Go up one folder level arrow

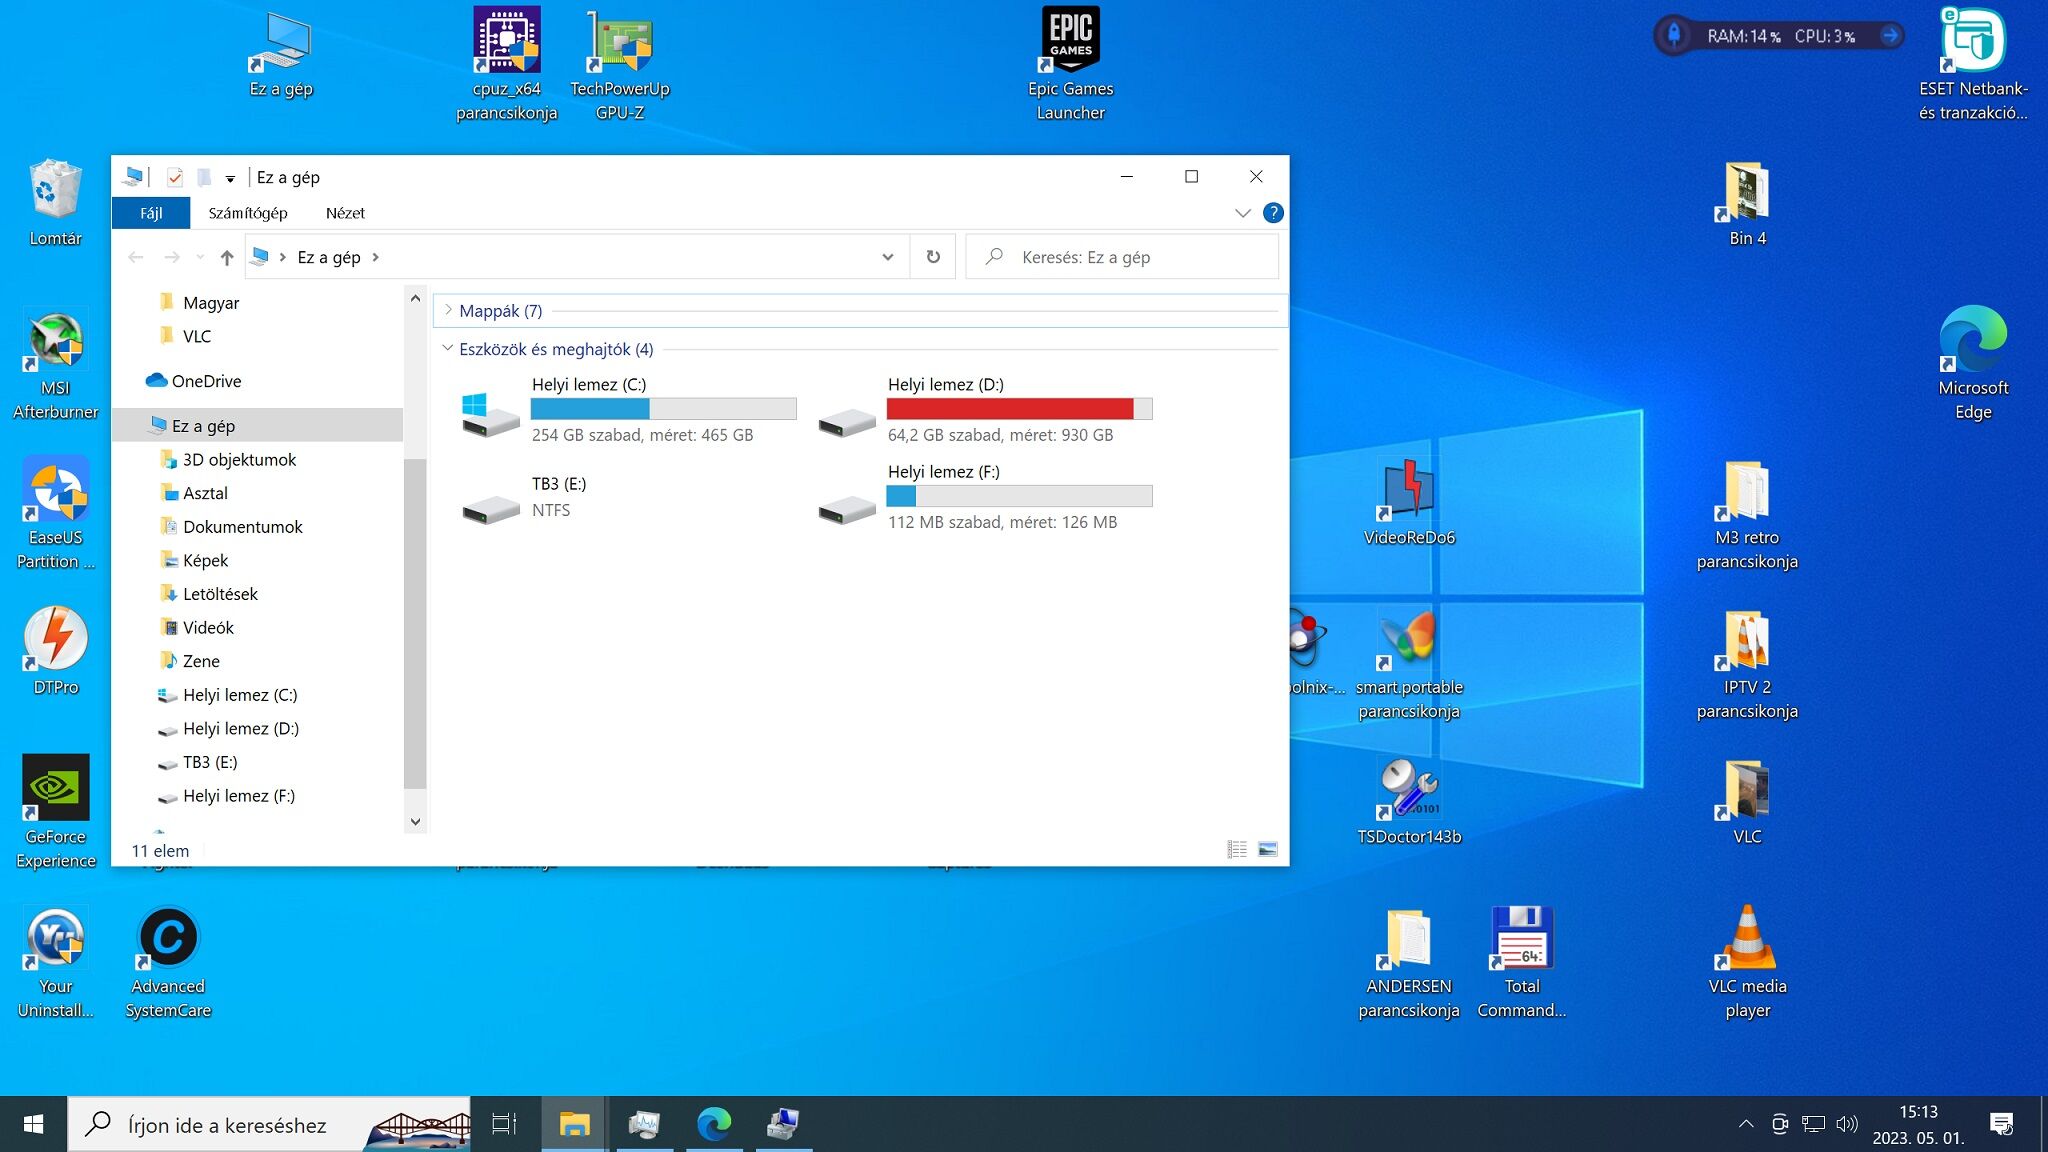[x=227, y=257]
